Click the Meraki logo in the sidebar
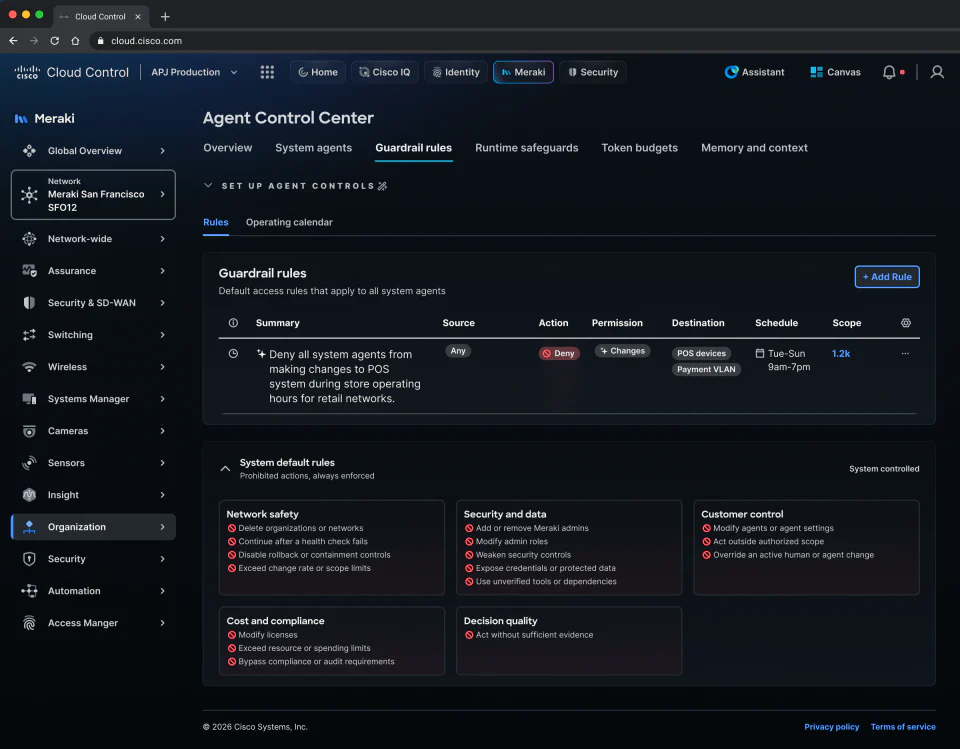960x749 pixels. pyautogui.click(x=21, y=119)
